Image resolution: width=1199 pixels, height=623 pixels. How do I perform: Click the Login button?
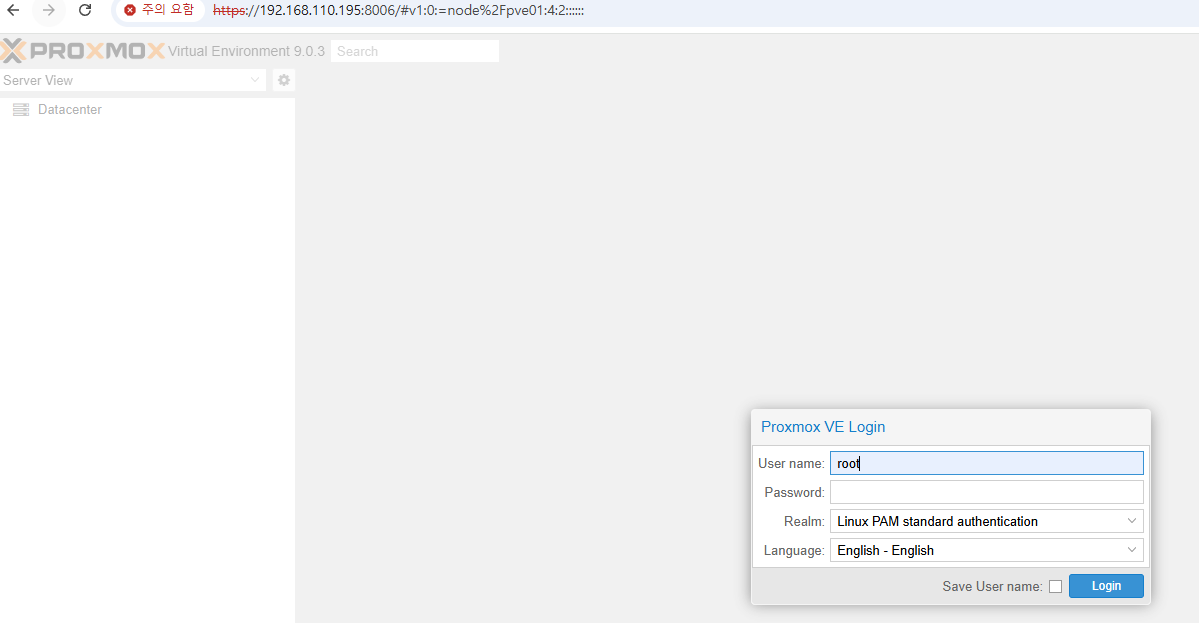pos(1106,586)
